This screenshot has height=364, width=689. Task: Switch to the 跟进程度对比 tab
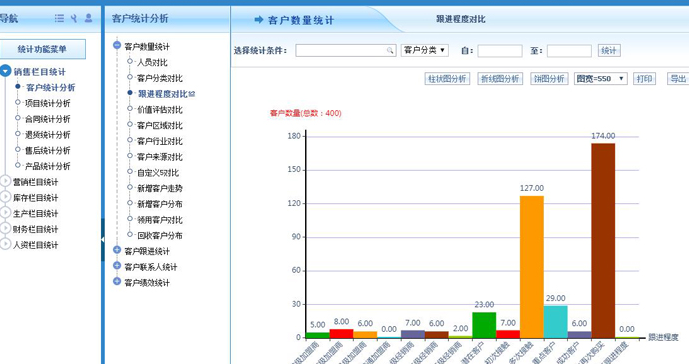pos(461,19)
